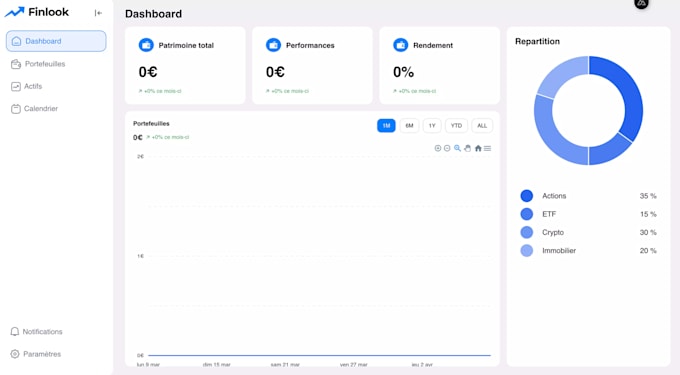Click the ETF legend color dot
The image size is (680, 375).
526,214
